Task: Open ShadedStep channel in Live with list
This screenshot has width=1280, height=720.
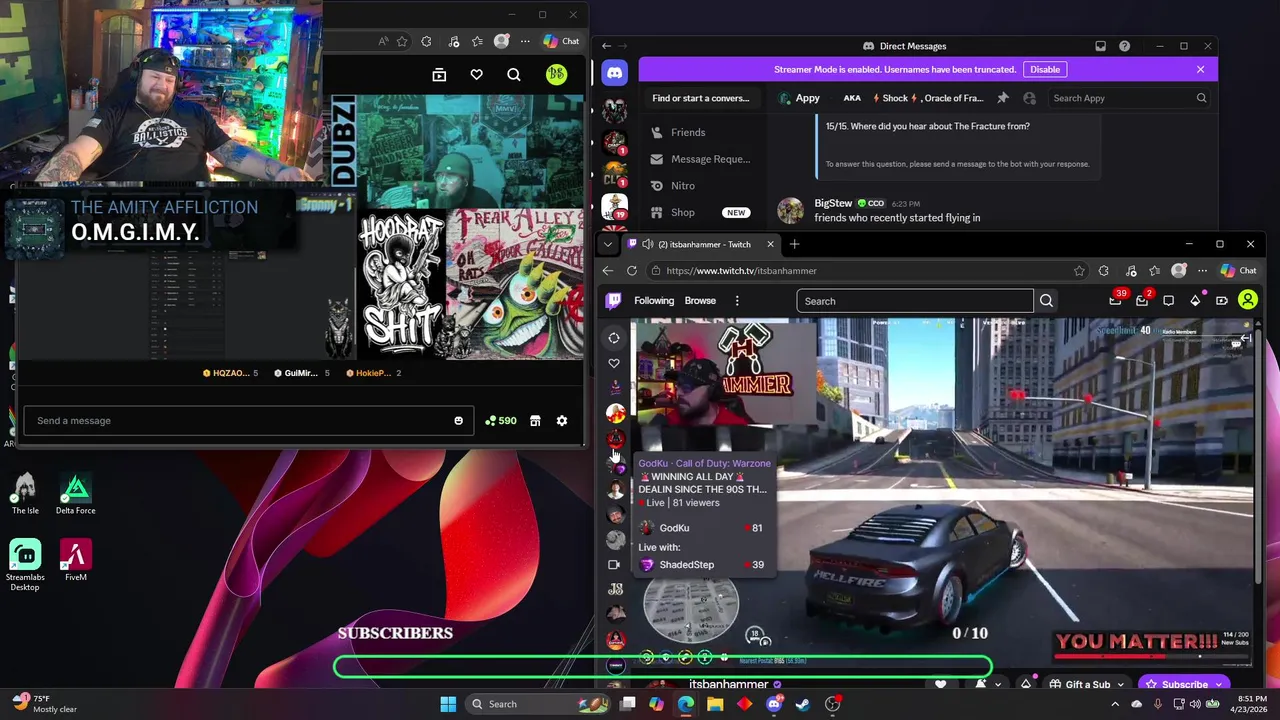Action: 701,565
